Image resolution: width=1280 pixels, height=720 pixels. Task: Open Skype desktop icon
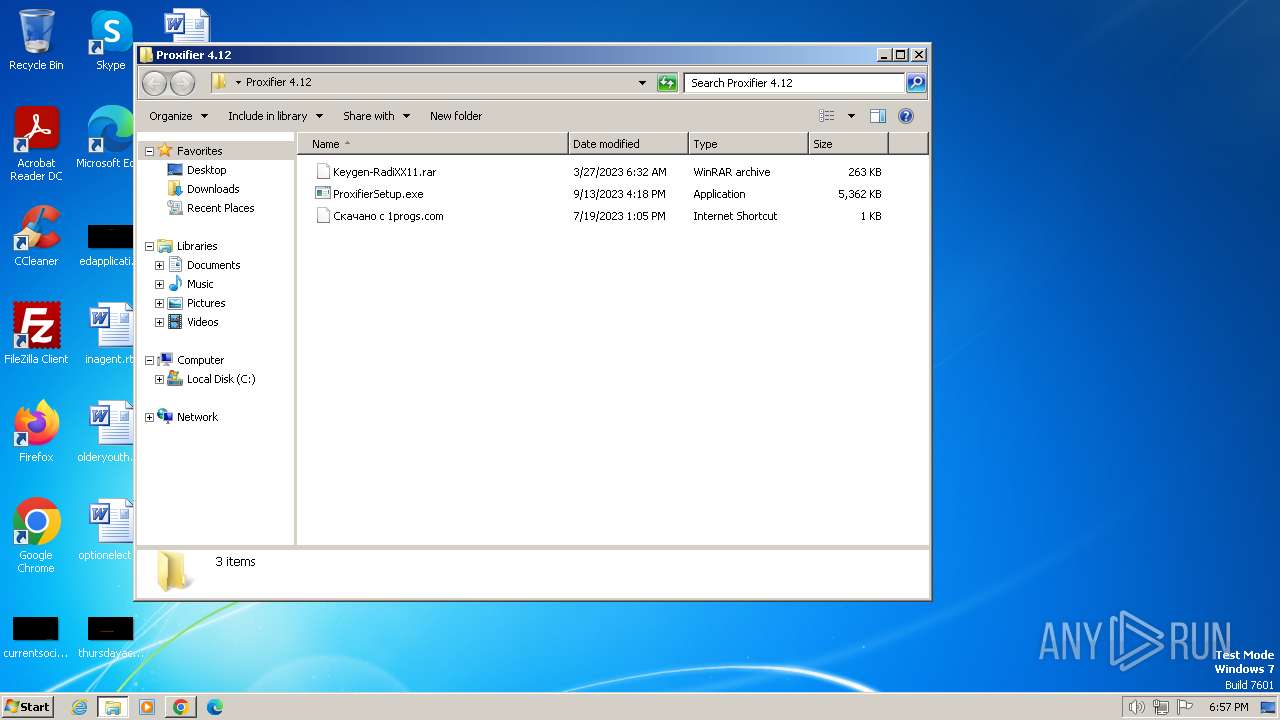pos(111,40)
